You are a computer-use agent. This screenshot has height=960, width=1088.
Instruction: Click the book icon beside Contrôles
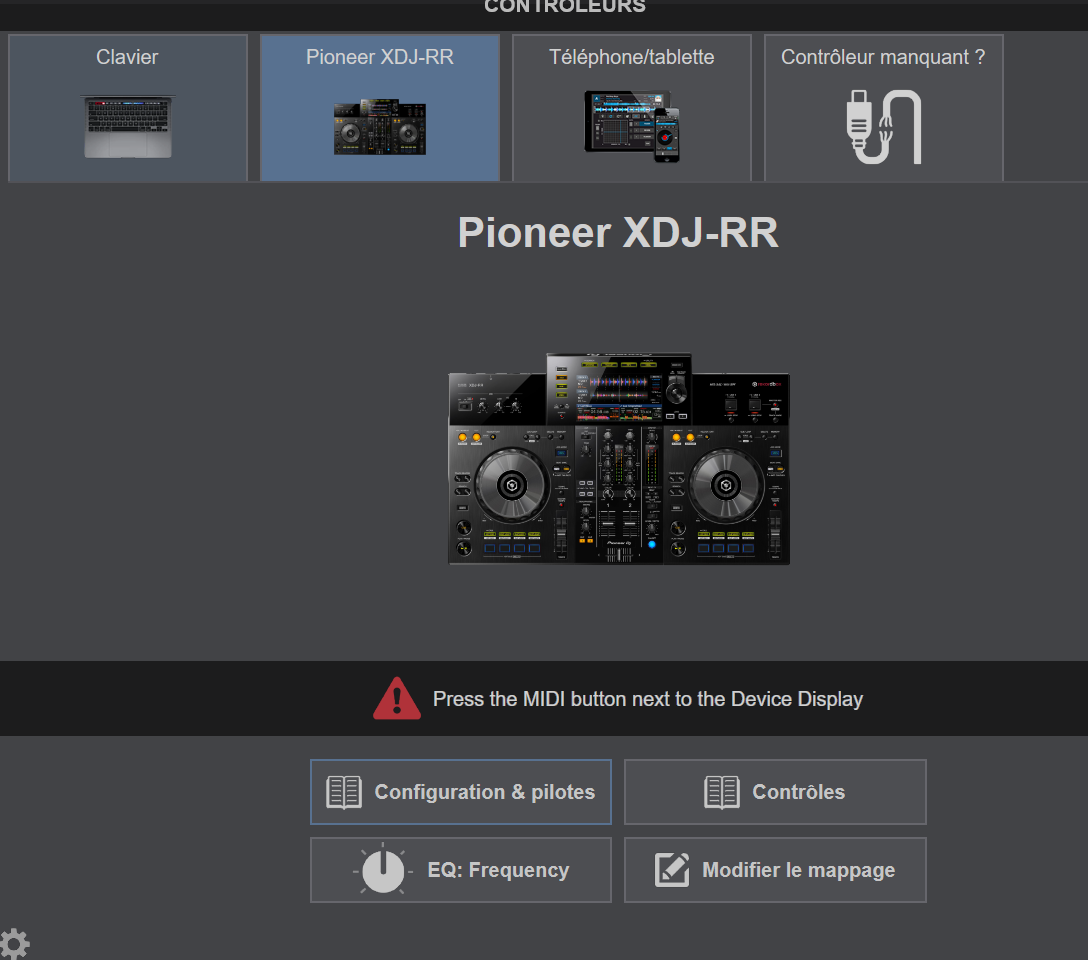pyautogui.click(x=722, y=792)
